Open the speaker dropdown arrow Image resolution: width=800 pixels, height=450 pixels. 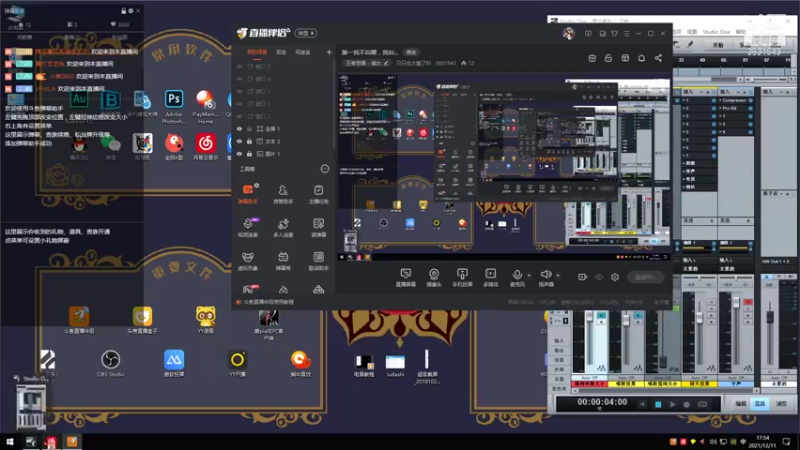point(558,276)
